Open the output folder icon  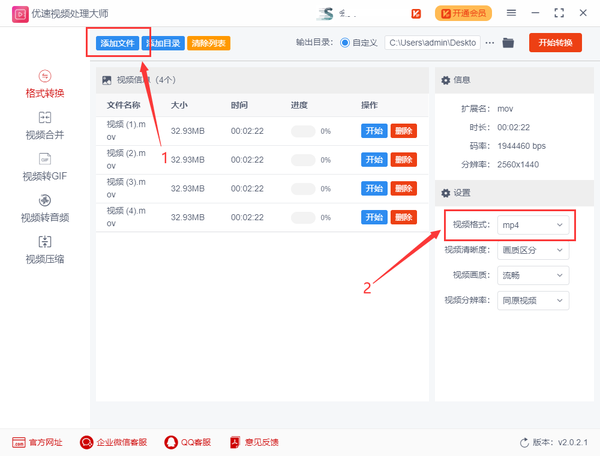point(508,42)
